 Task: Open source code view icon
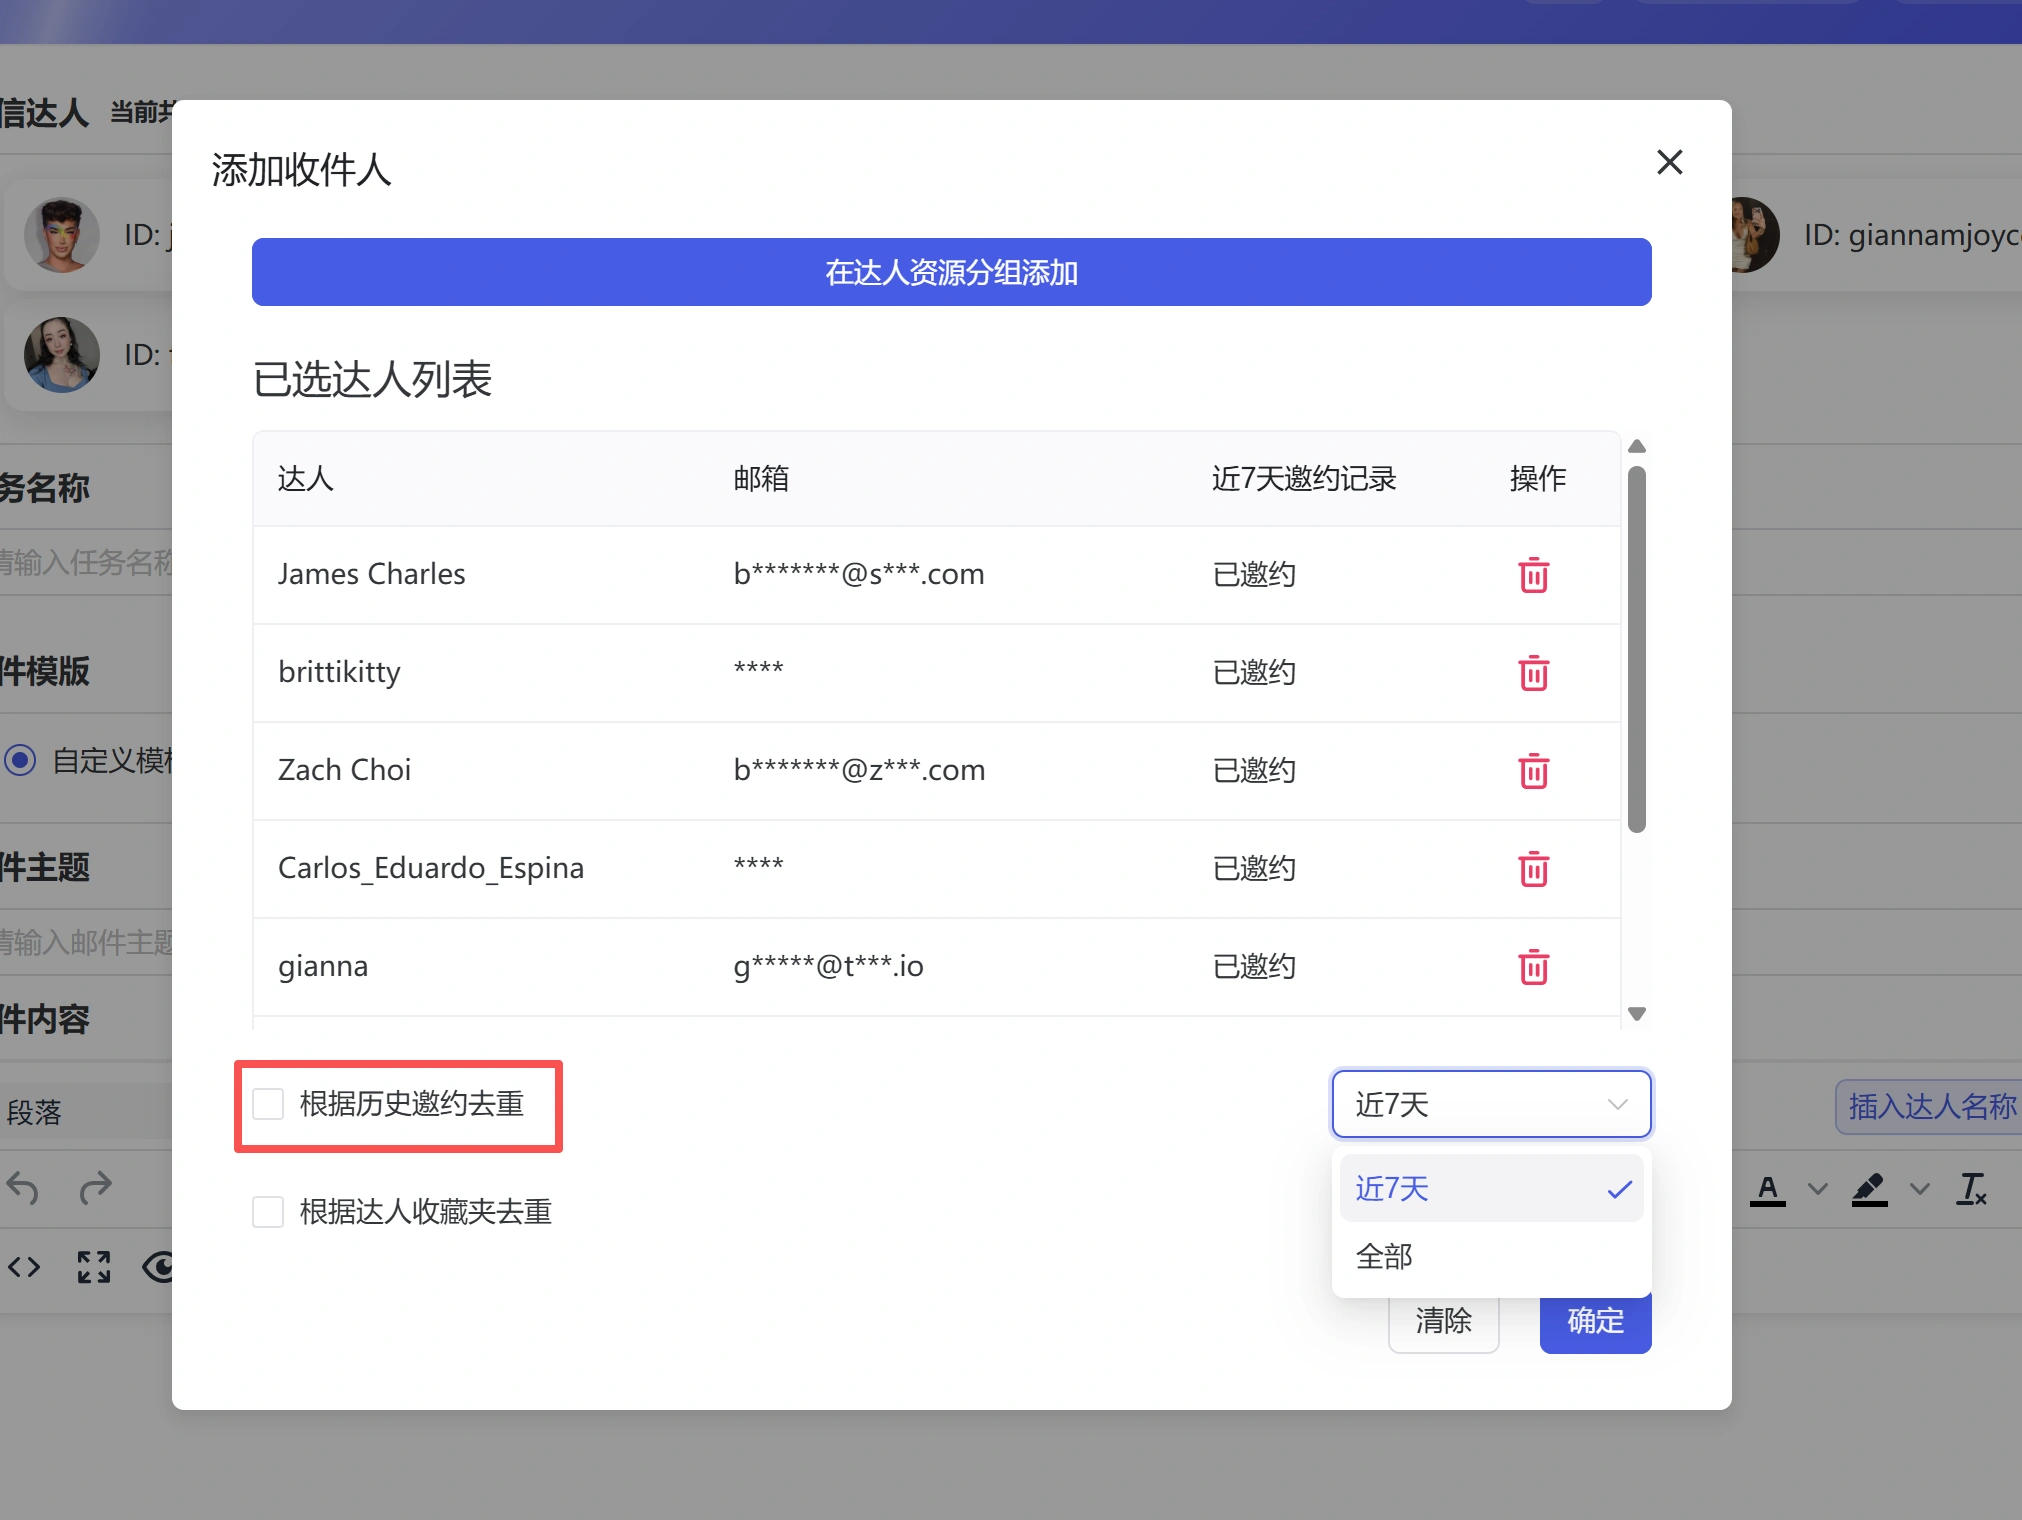tap(24, 1267)
